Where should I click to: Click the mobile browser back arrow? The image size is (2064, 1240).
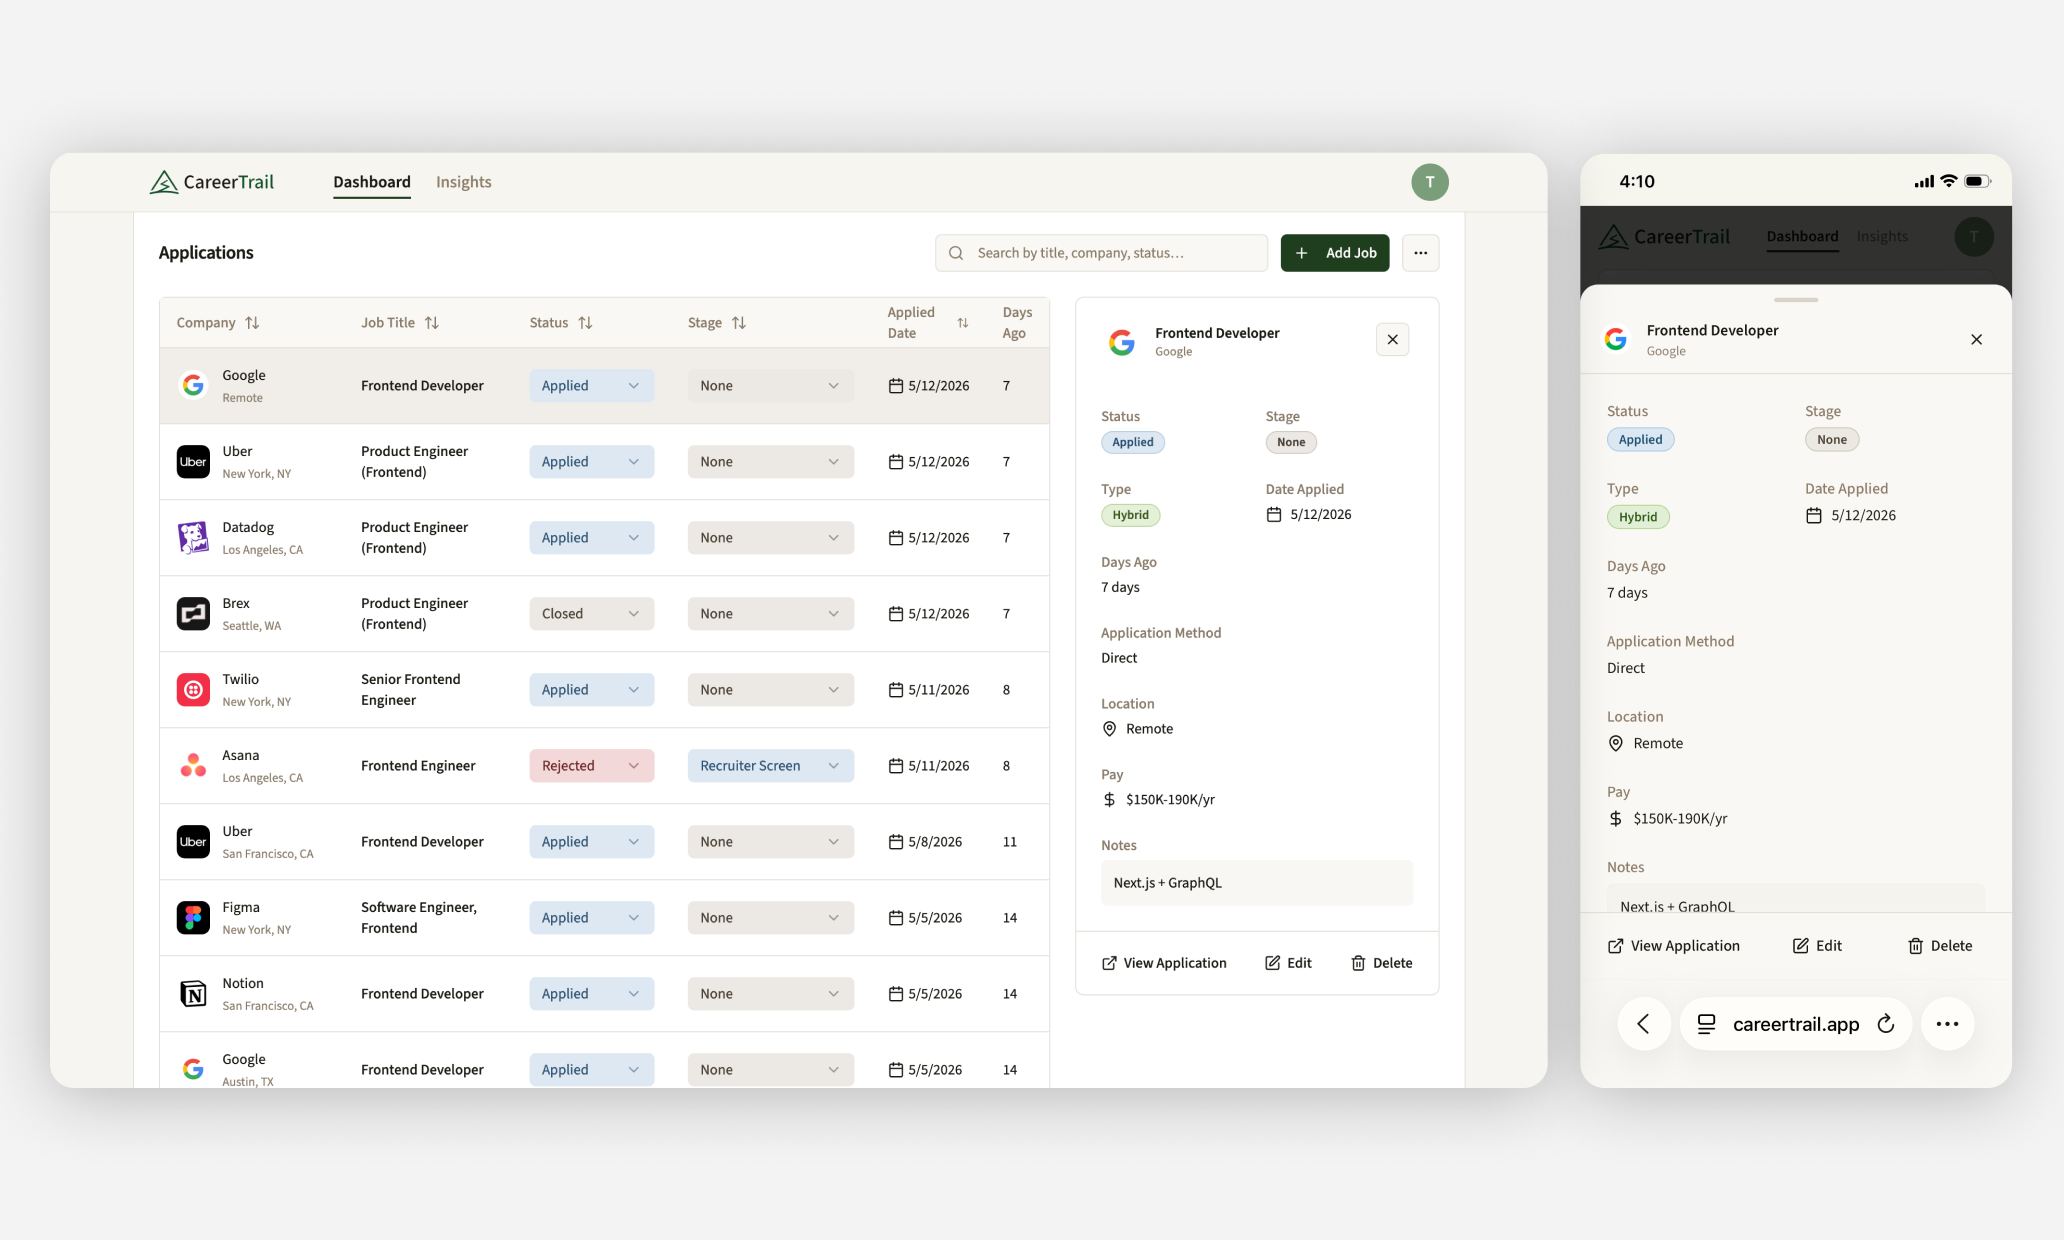coord(1643,1023)
